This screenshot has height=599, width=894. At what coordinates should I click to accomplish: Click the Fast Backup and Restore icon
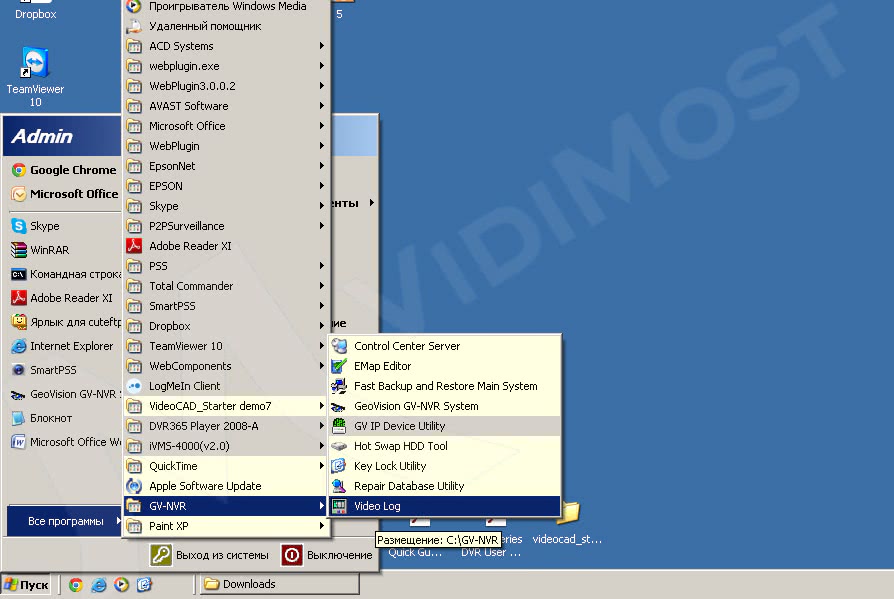tap(340, 386)
